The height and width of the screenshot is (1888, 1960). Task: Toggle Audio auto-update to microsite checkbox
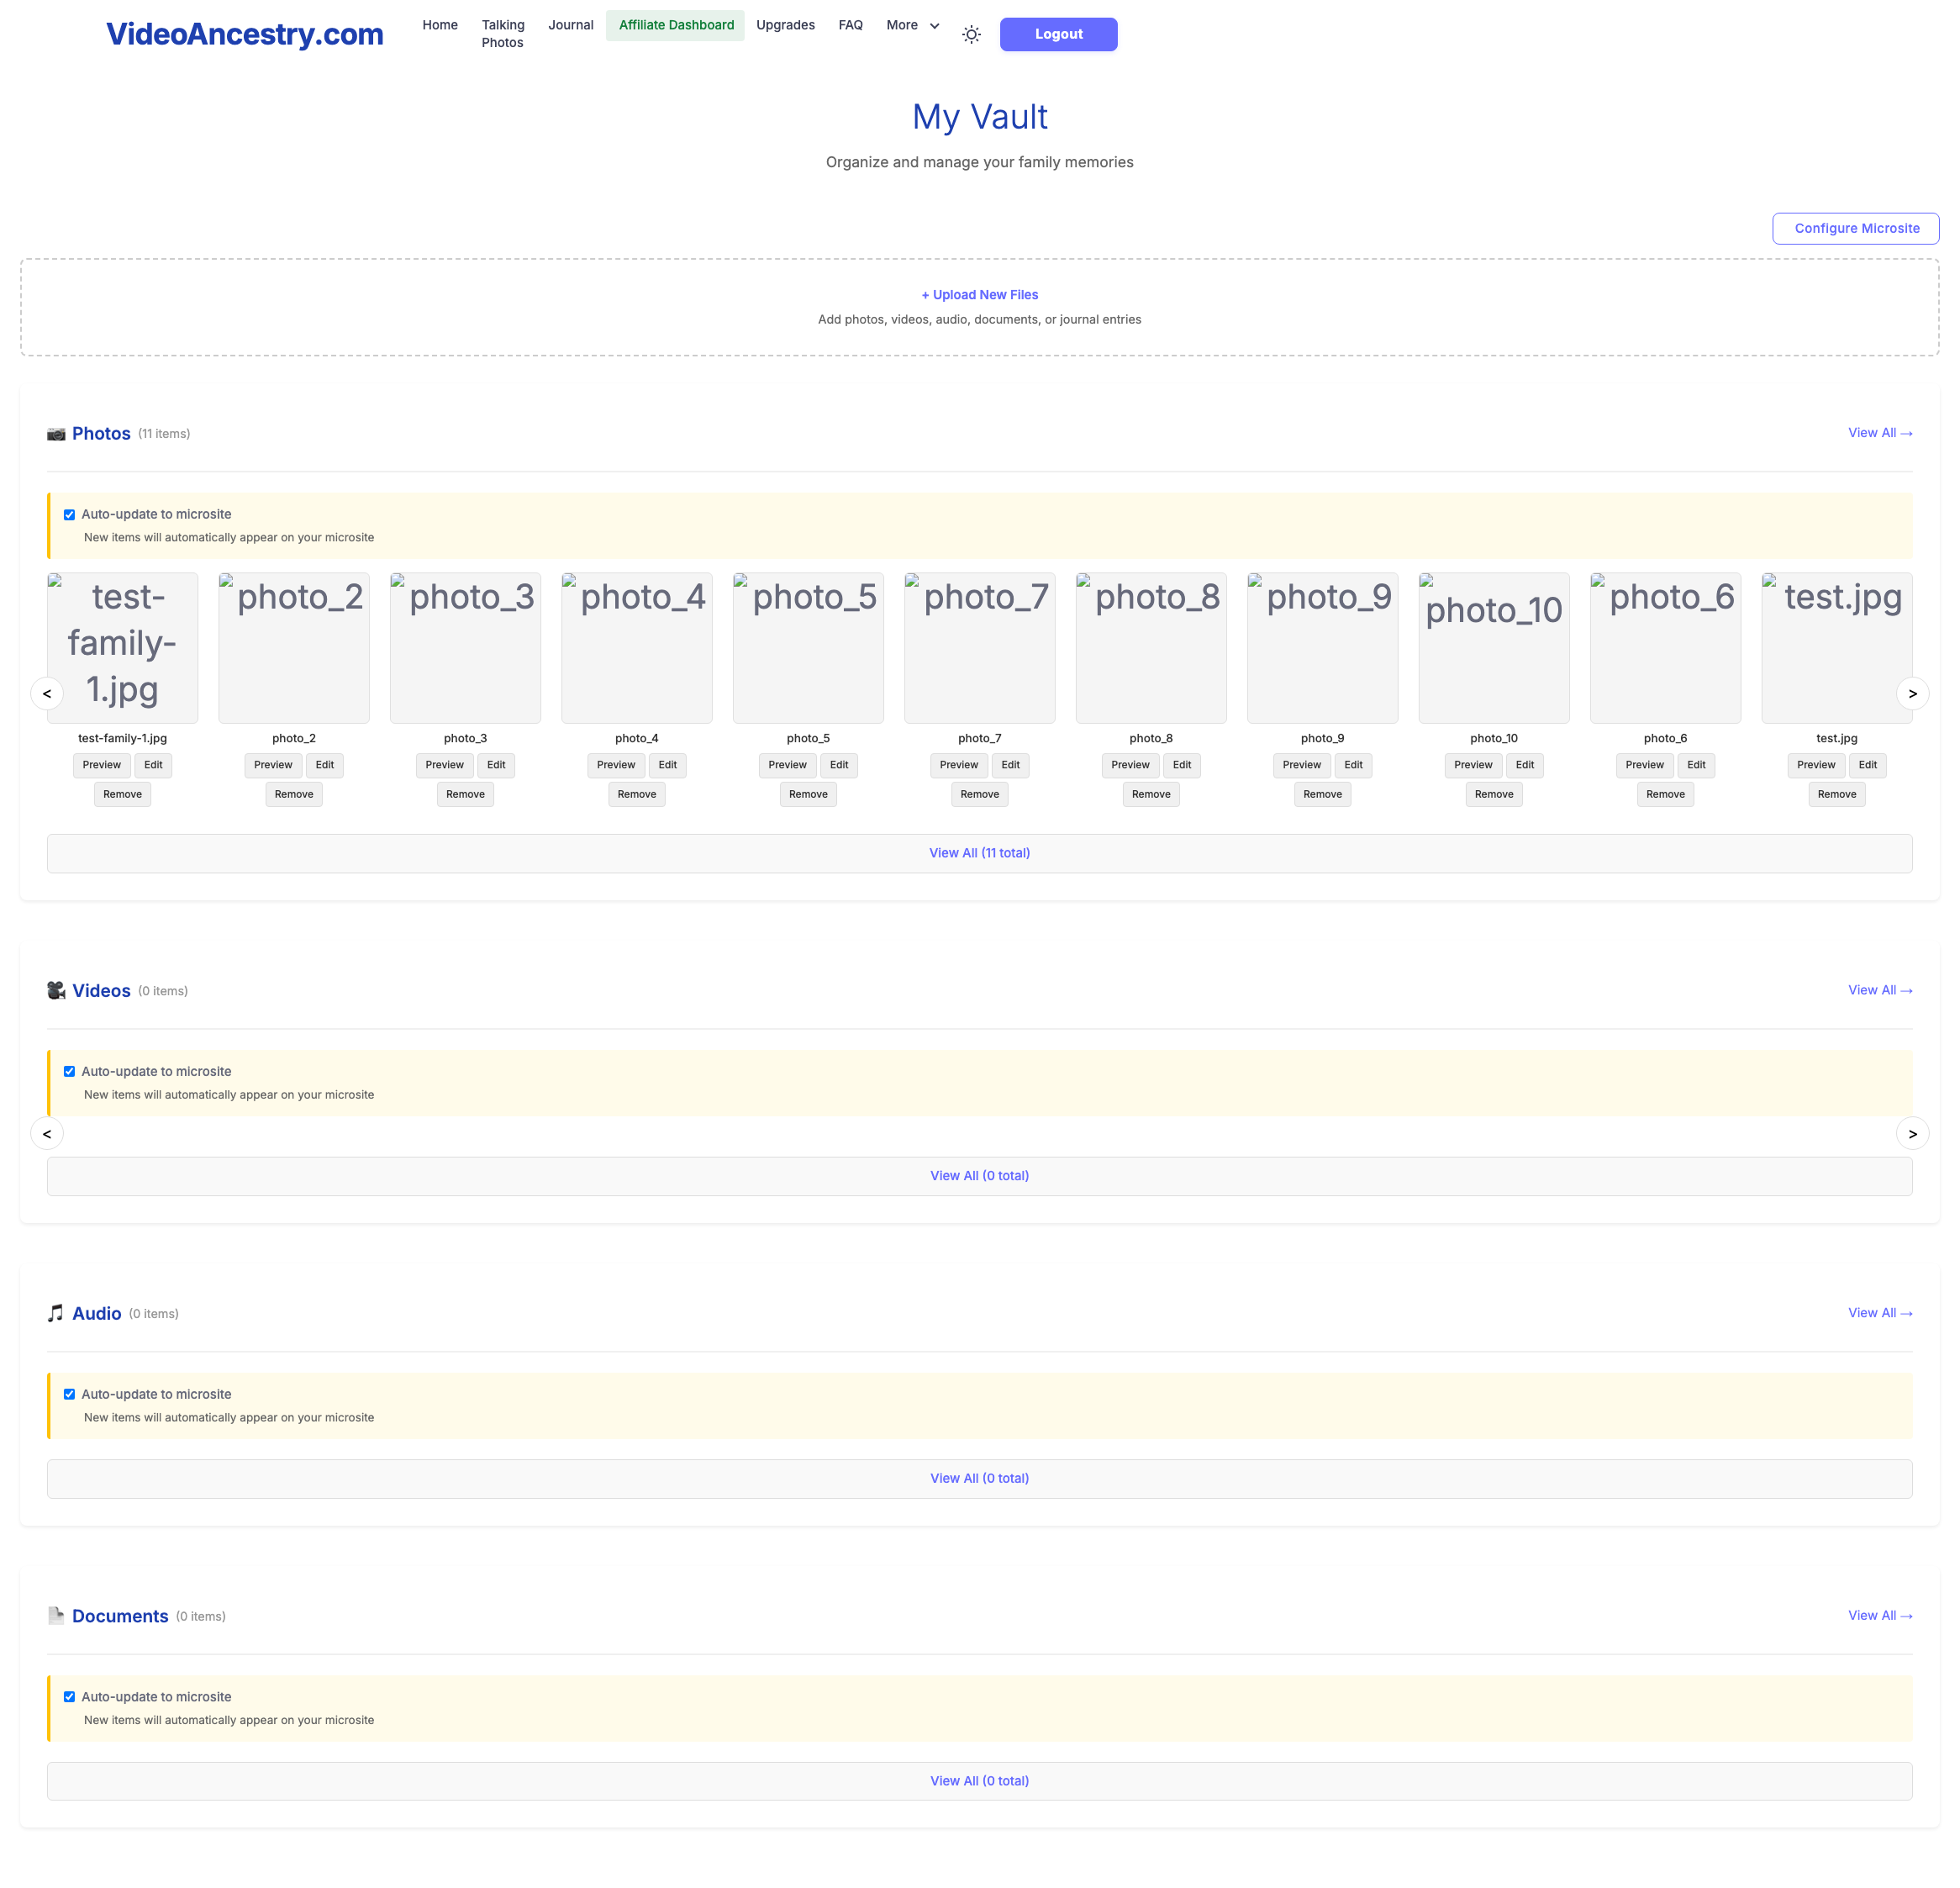[69, 1394]
